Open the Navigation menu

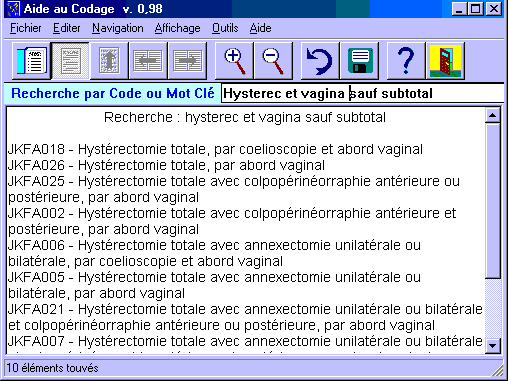[x=118, y=28]
